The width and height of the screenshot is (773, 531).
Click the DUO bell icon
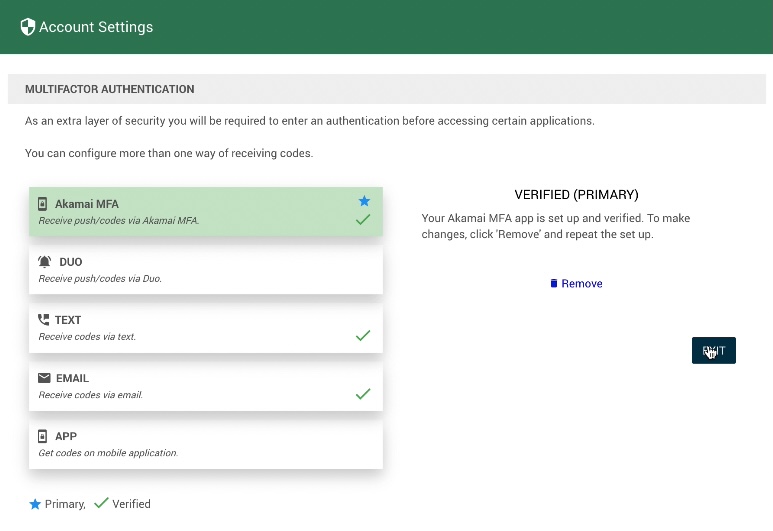44,262
